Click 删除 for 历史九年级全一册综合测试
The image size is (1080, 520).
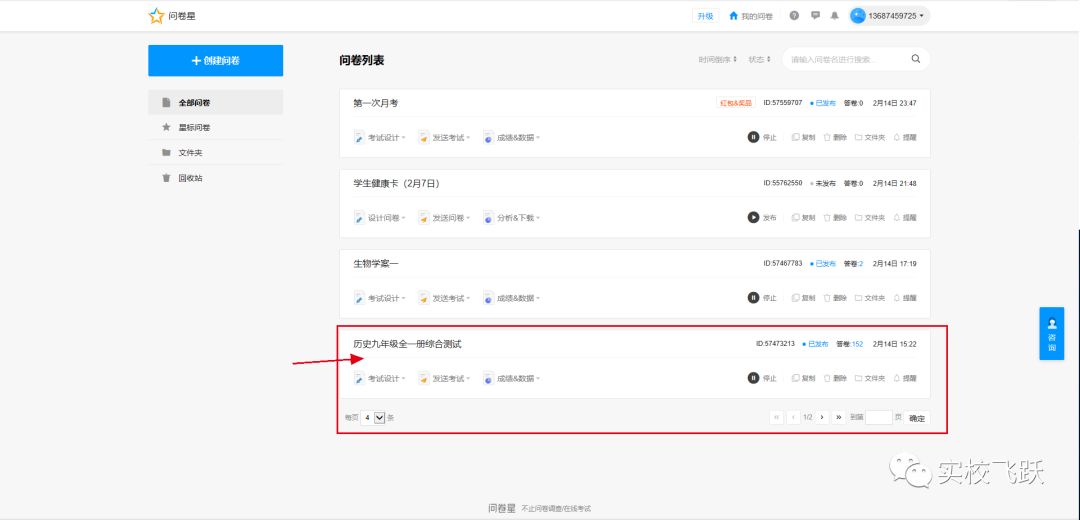[x=835, y=378]
